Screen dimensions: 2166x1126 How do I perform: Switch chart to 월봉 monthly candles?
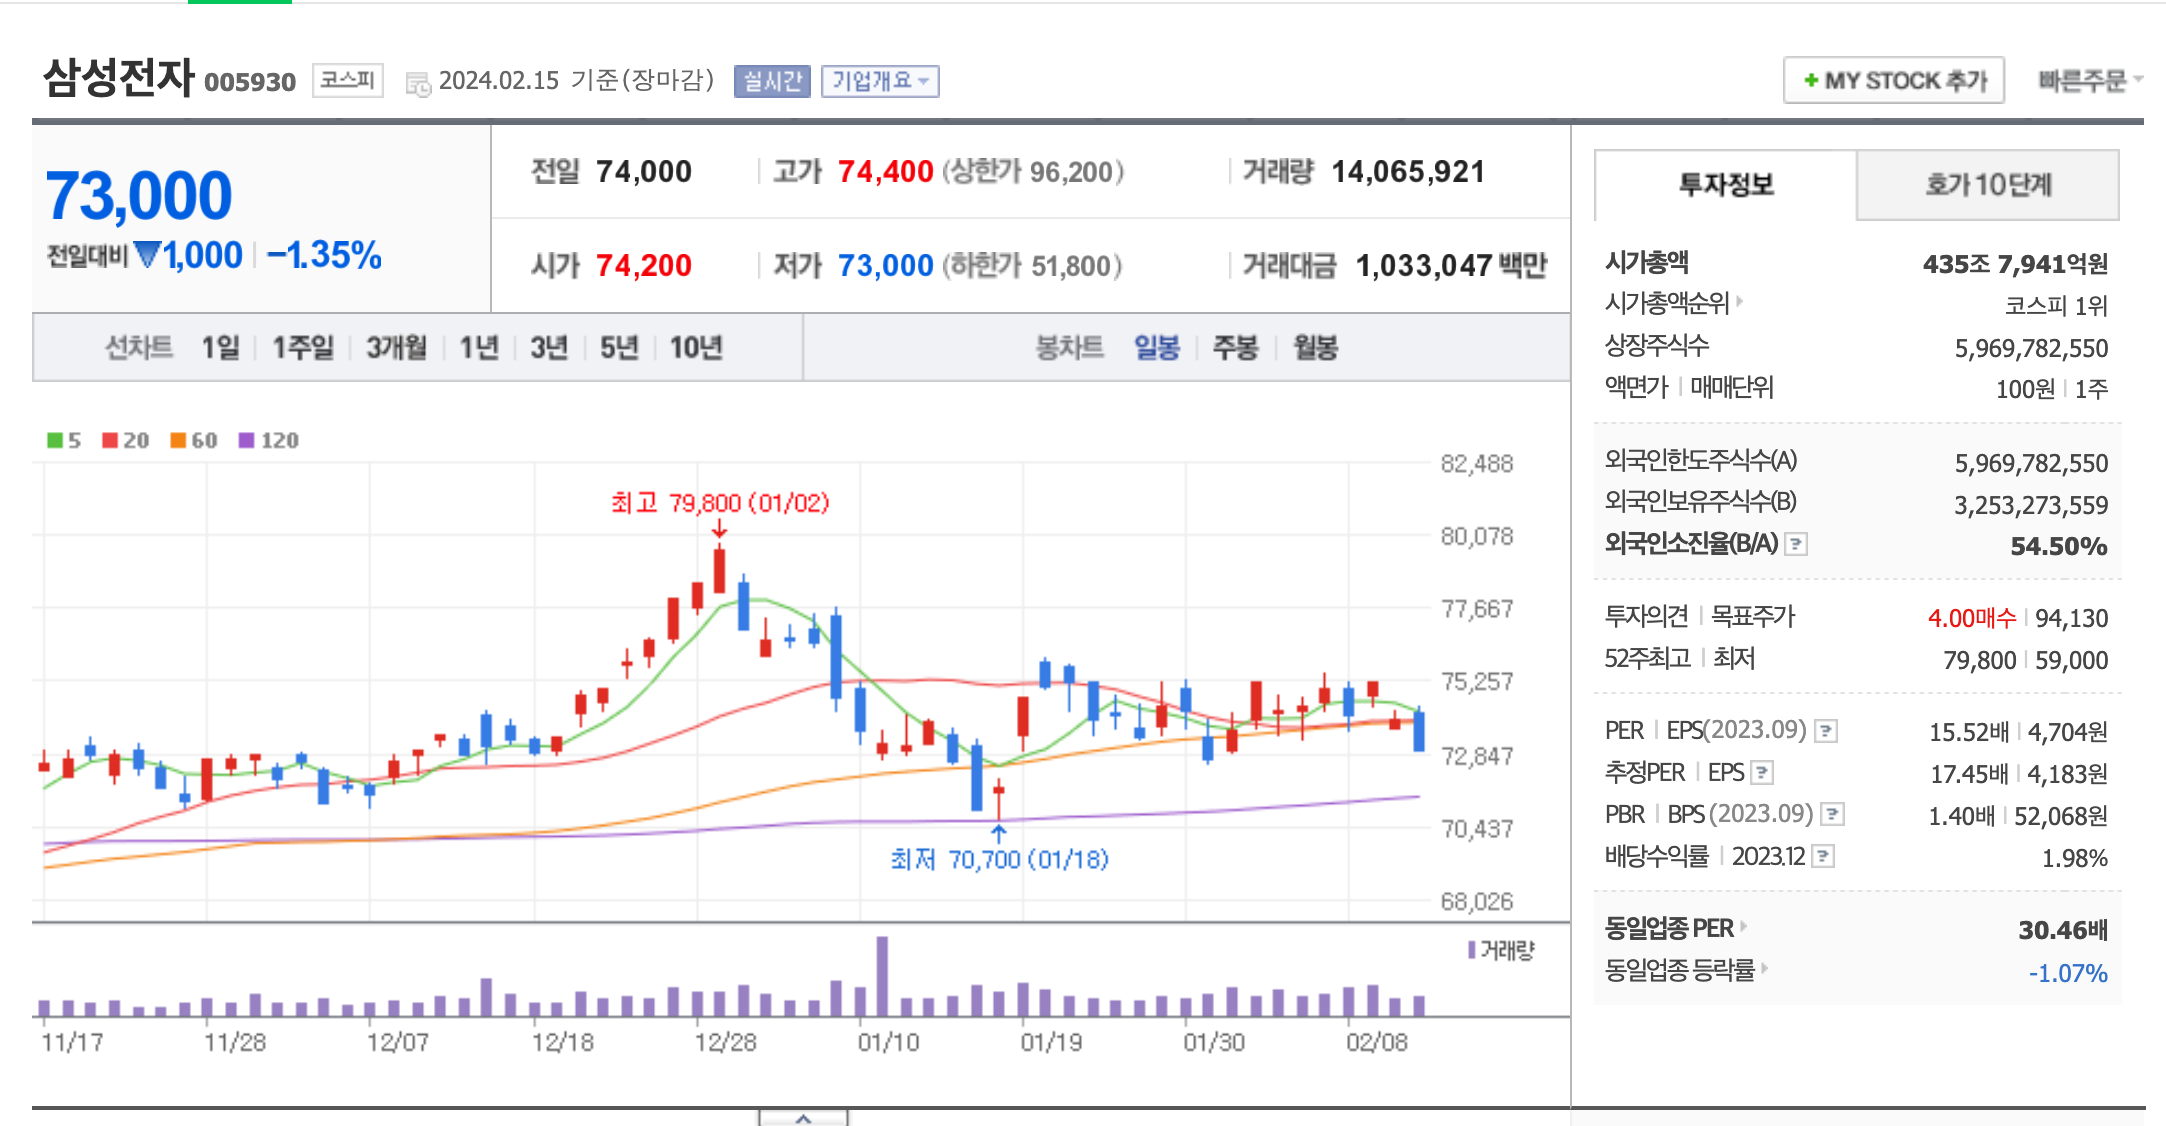pyautogui.click(x=1315, y=348)
